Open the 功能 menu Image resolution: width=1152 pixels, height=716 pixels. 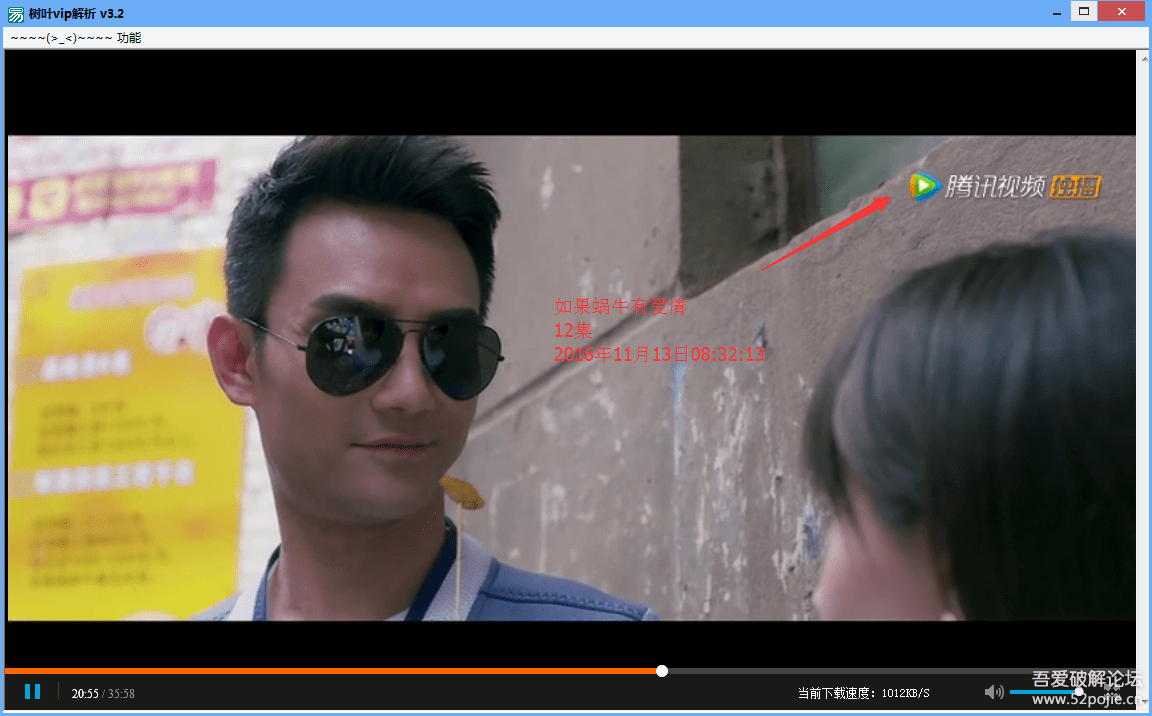tap(129, 38)
